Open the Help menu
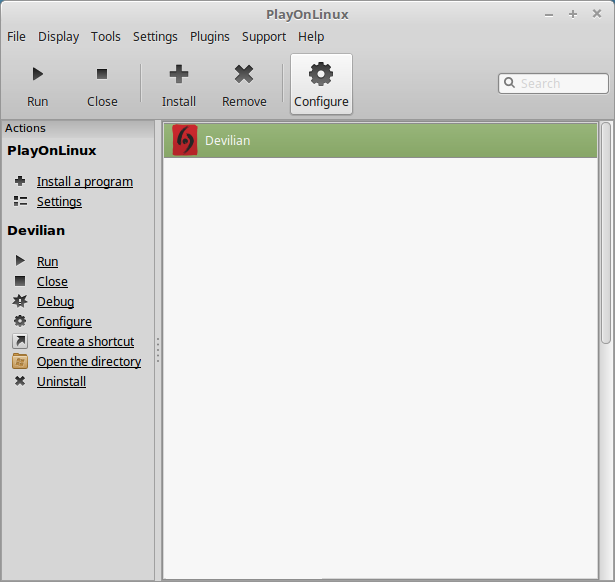Screen dimensions: 615x582 point(311,36)
